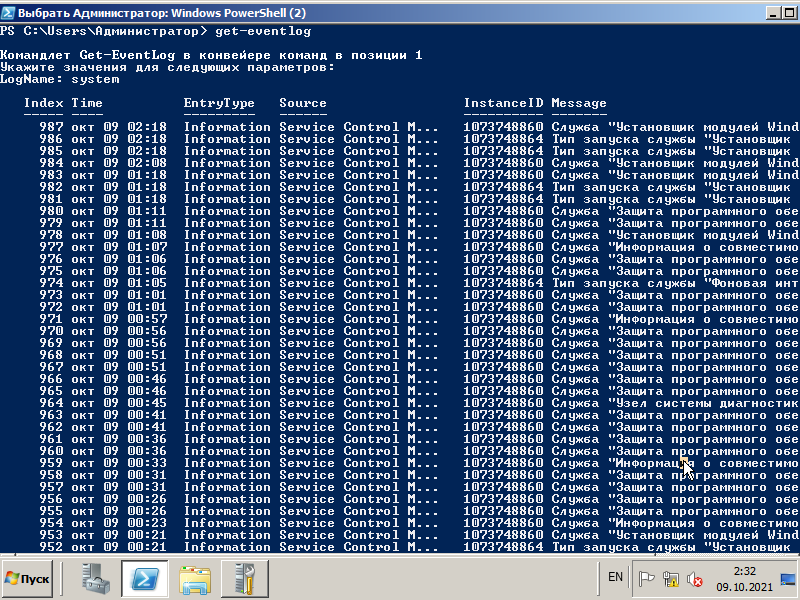Minimize the PowerShell window
800x600 pixels.
tap(773, 13)
